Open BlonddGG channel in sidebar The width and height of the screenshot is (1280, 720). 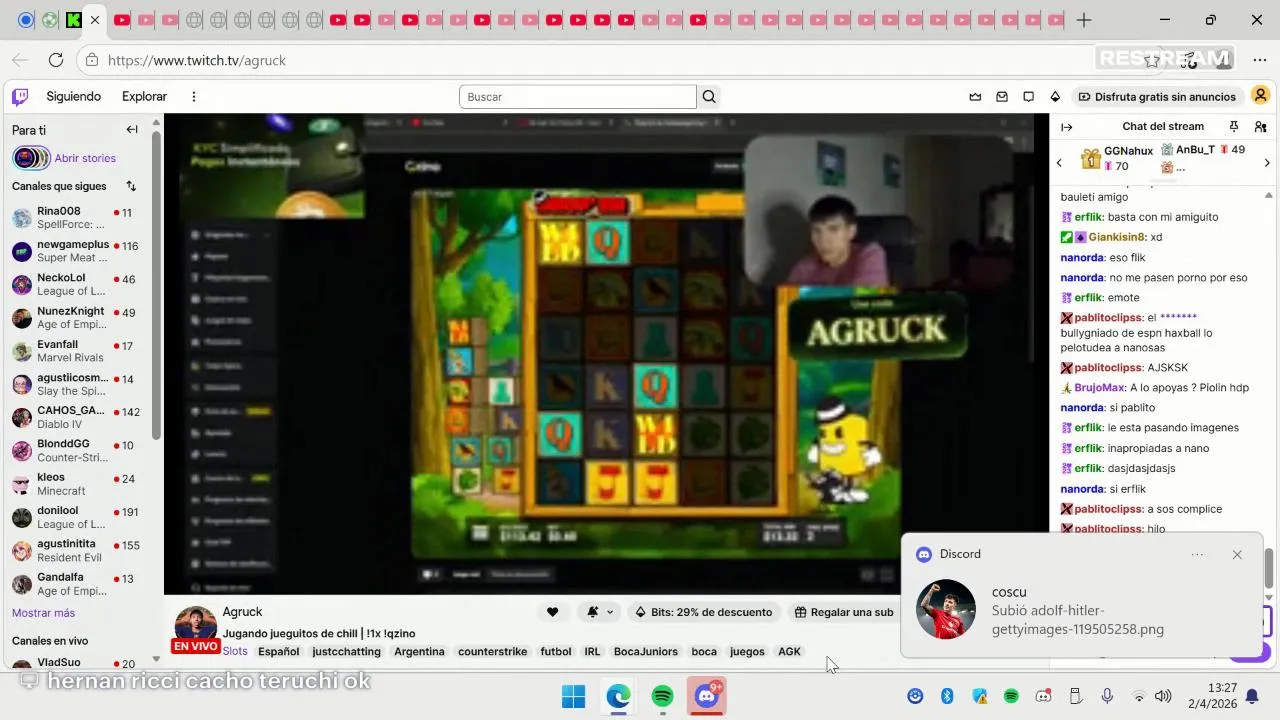point(75,451)
